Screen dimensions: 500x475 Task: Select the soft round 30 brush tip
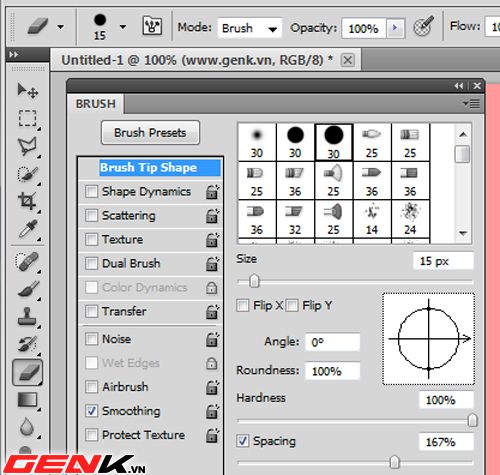pos(257,142)
